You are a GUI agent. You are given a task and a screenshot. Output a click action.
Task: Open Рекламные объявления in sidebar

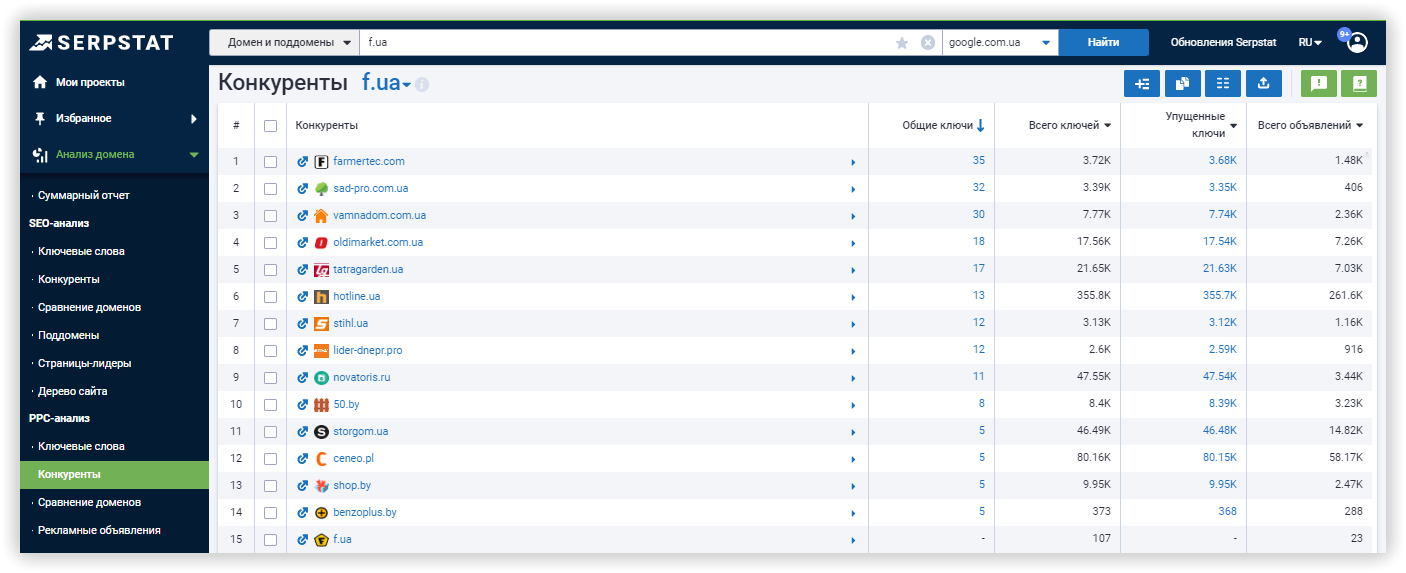point(99,530)
